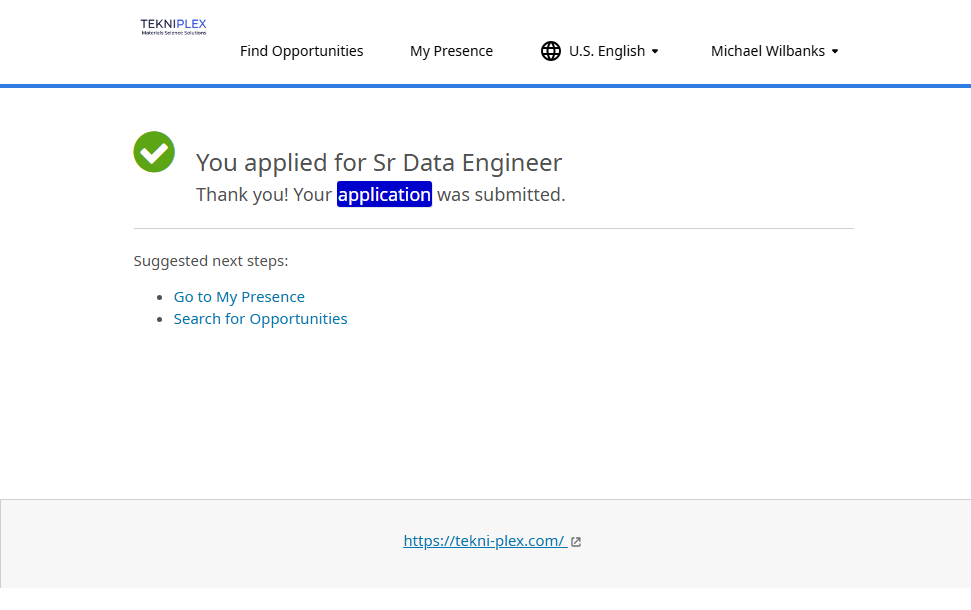Viewport: 971px width, 610px height.
Task: Expand the Michael Wilbanks account menu
Action: (767, 51)
